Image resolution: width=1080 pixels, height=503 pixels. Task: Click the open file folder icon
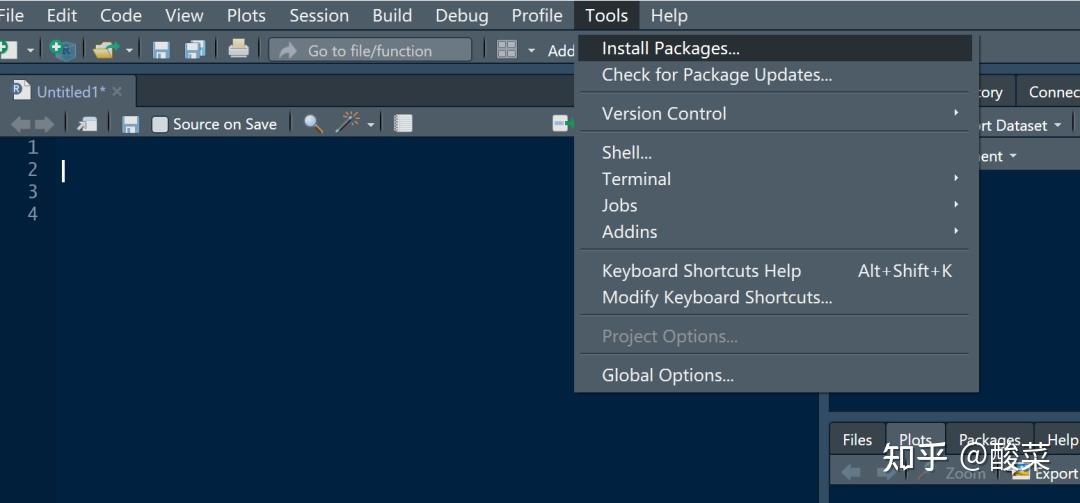(105, 50)
